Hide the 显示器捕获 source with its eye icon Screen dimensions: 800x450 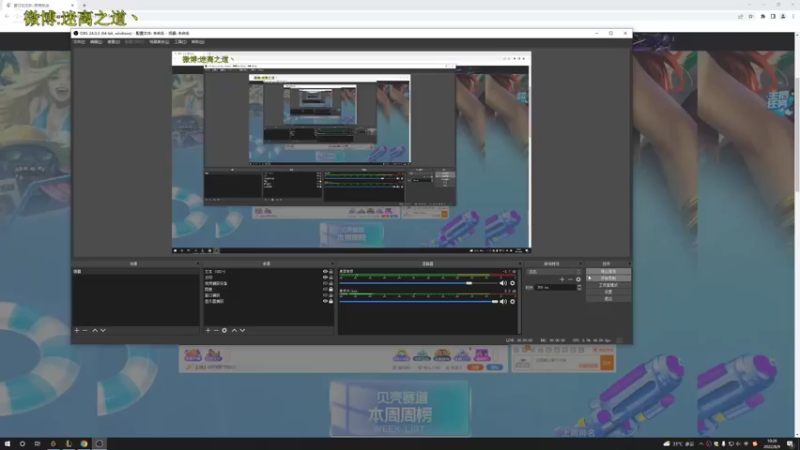click(x=325, y=301)
